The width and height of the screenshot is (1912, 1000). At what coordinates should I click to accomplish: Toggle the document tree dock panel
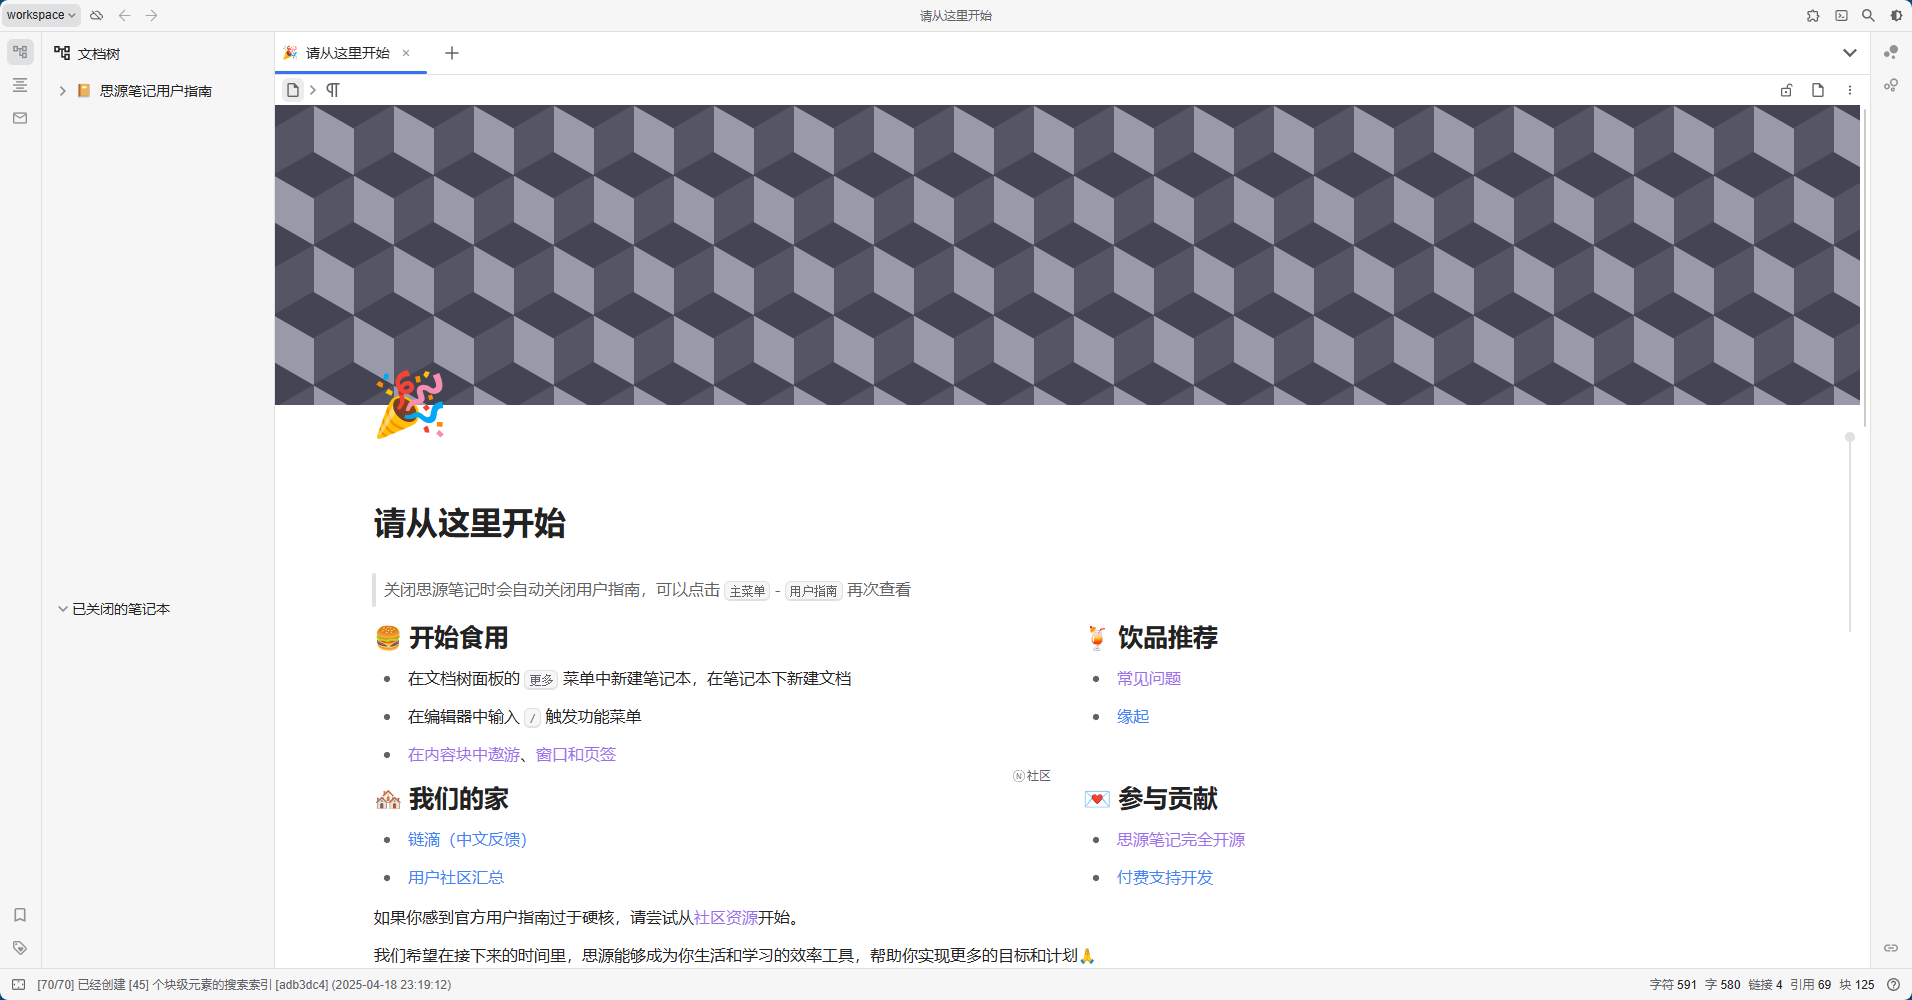[20, 52]
